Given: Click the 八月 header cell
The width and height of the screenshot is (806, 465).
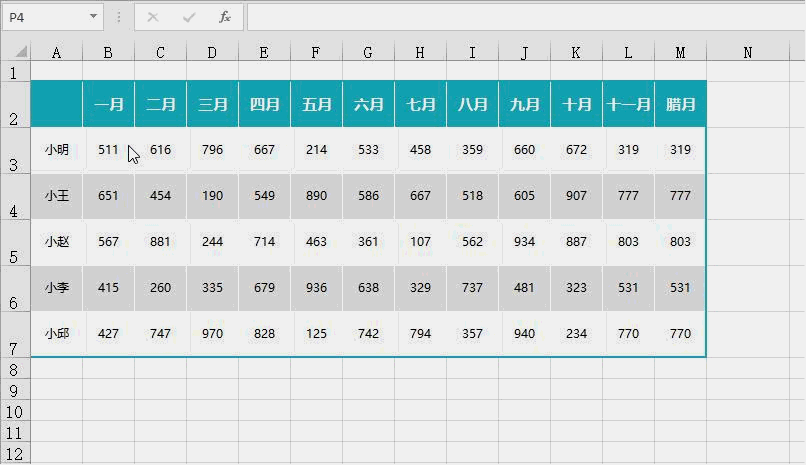Looking at the screenshot, I should tap(472, 104).
